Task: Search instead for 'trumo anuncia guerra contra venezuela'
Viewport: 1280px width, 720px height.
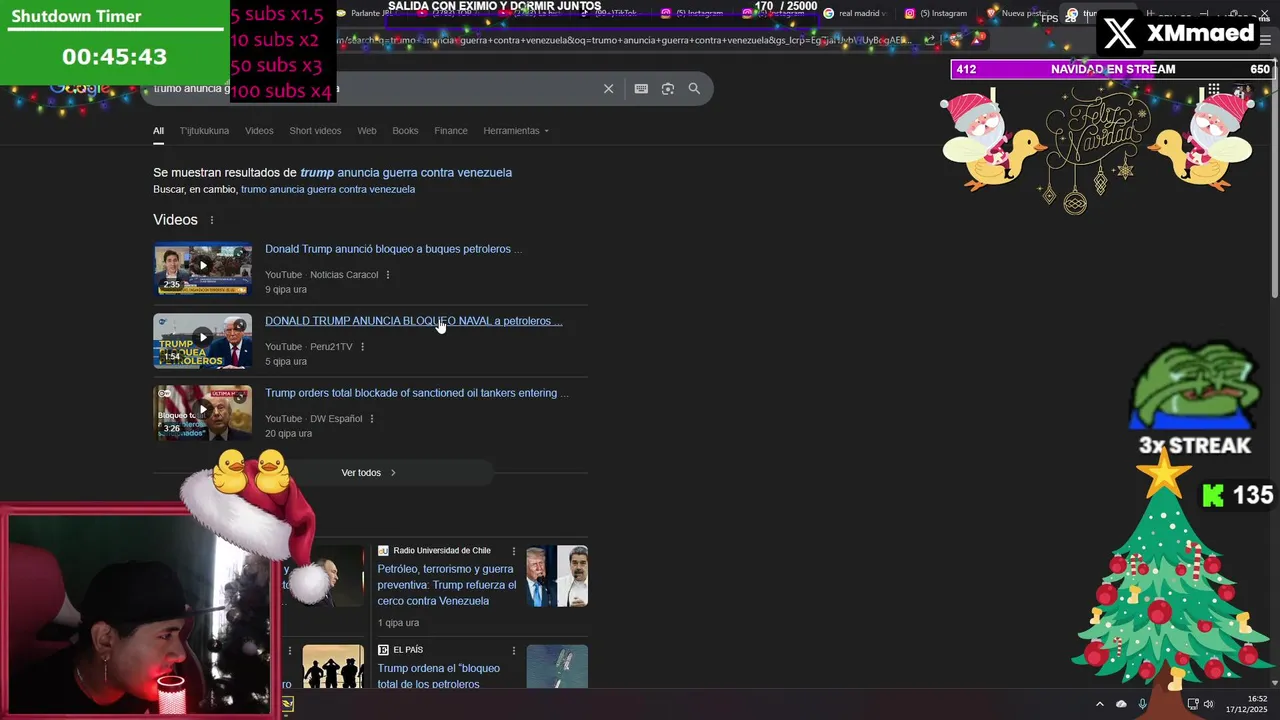Action: [x=328, y=189]
